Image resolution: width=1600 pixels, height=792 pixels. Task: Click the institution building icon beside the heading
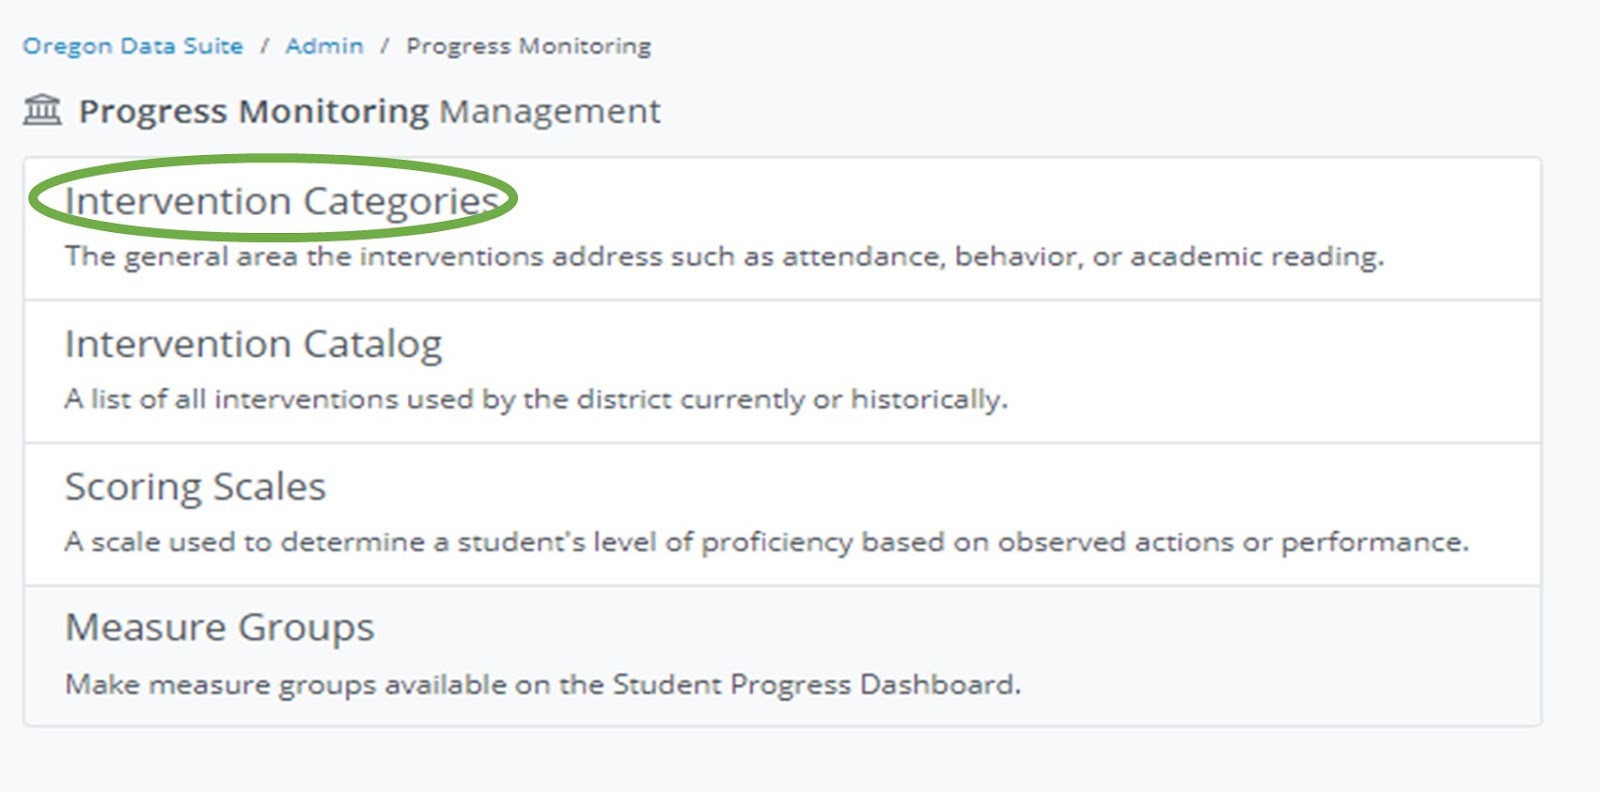pos(42,110)
